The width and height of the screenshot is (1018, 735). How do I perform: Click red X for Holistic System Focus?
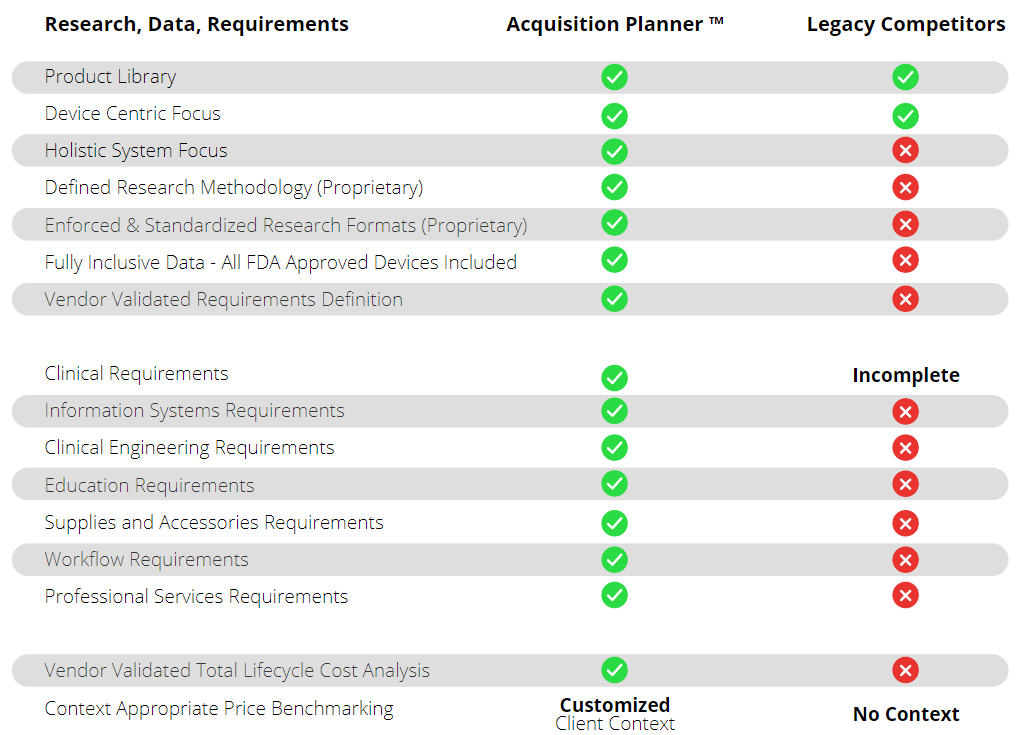[x=905, y=151]
